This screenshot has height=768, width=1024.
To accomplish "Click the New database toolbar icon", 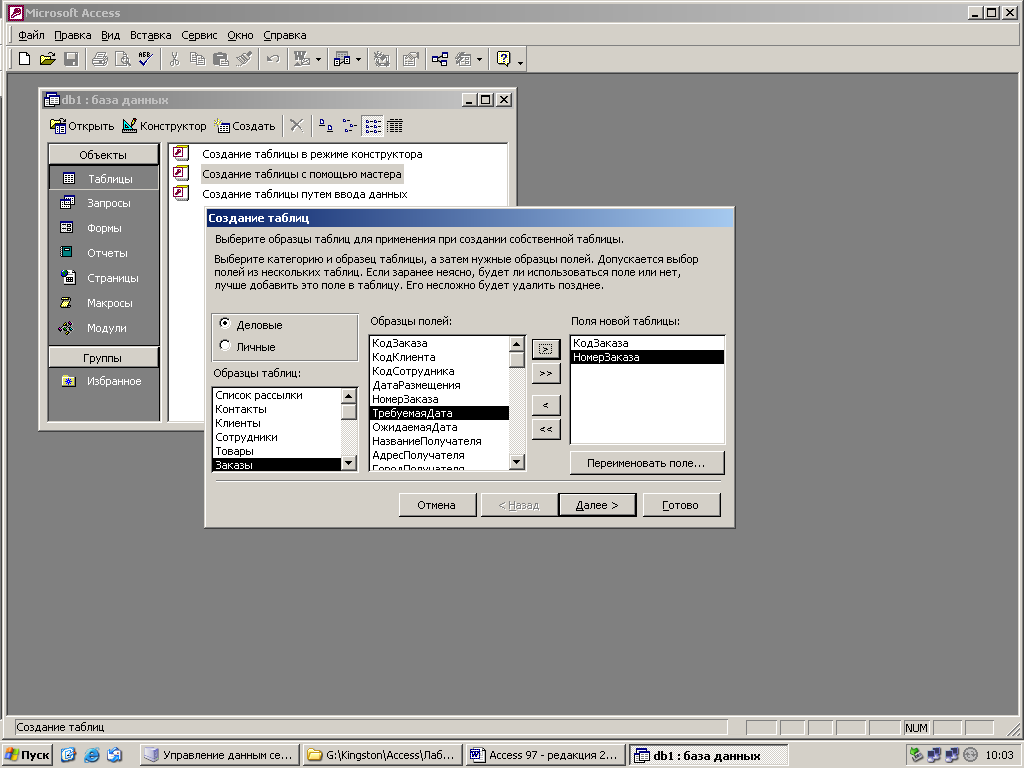I will [x=25, y=59].
